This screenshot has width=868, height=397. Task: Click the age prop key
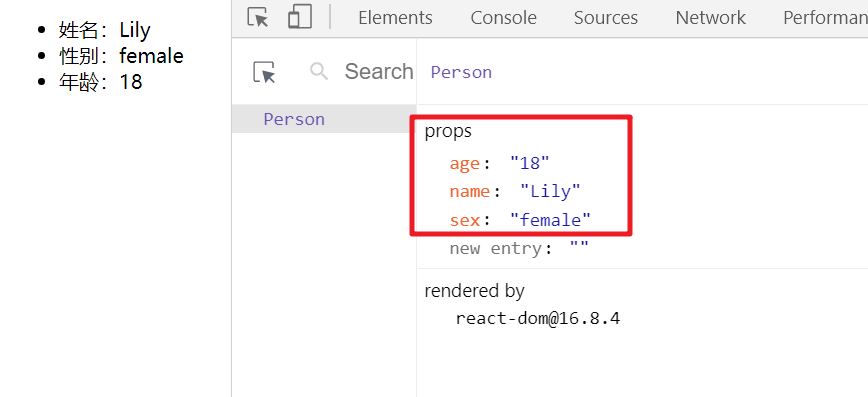(464, 164)
